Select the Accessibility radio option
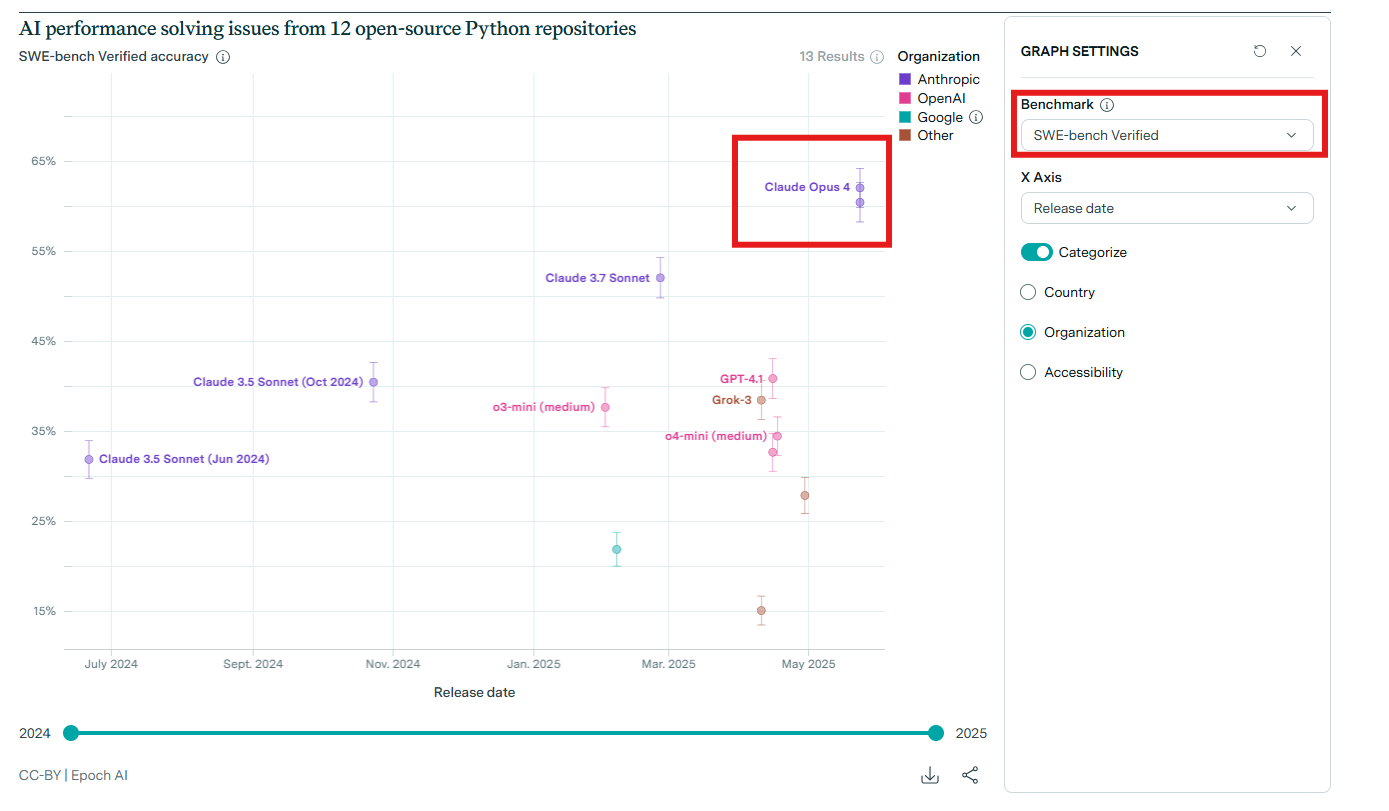Image resolution: width=1389 pixels, height=811 pixels. coord(1028,372)
